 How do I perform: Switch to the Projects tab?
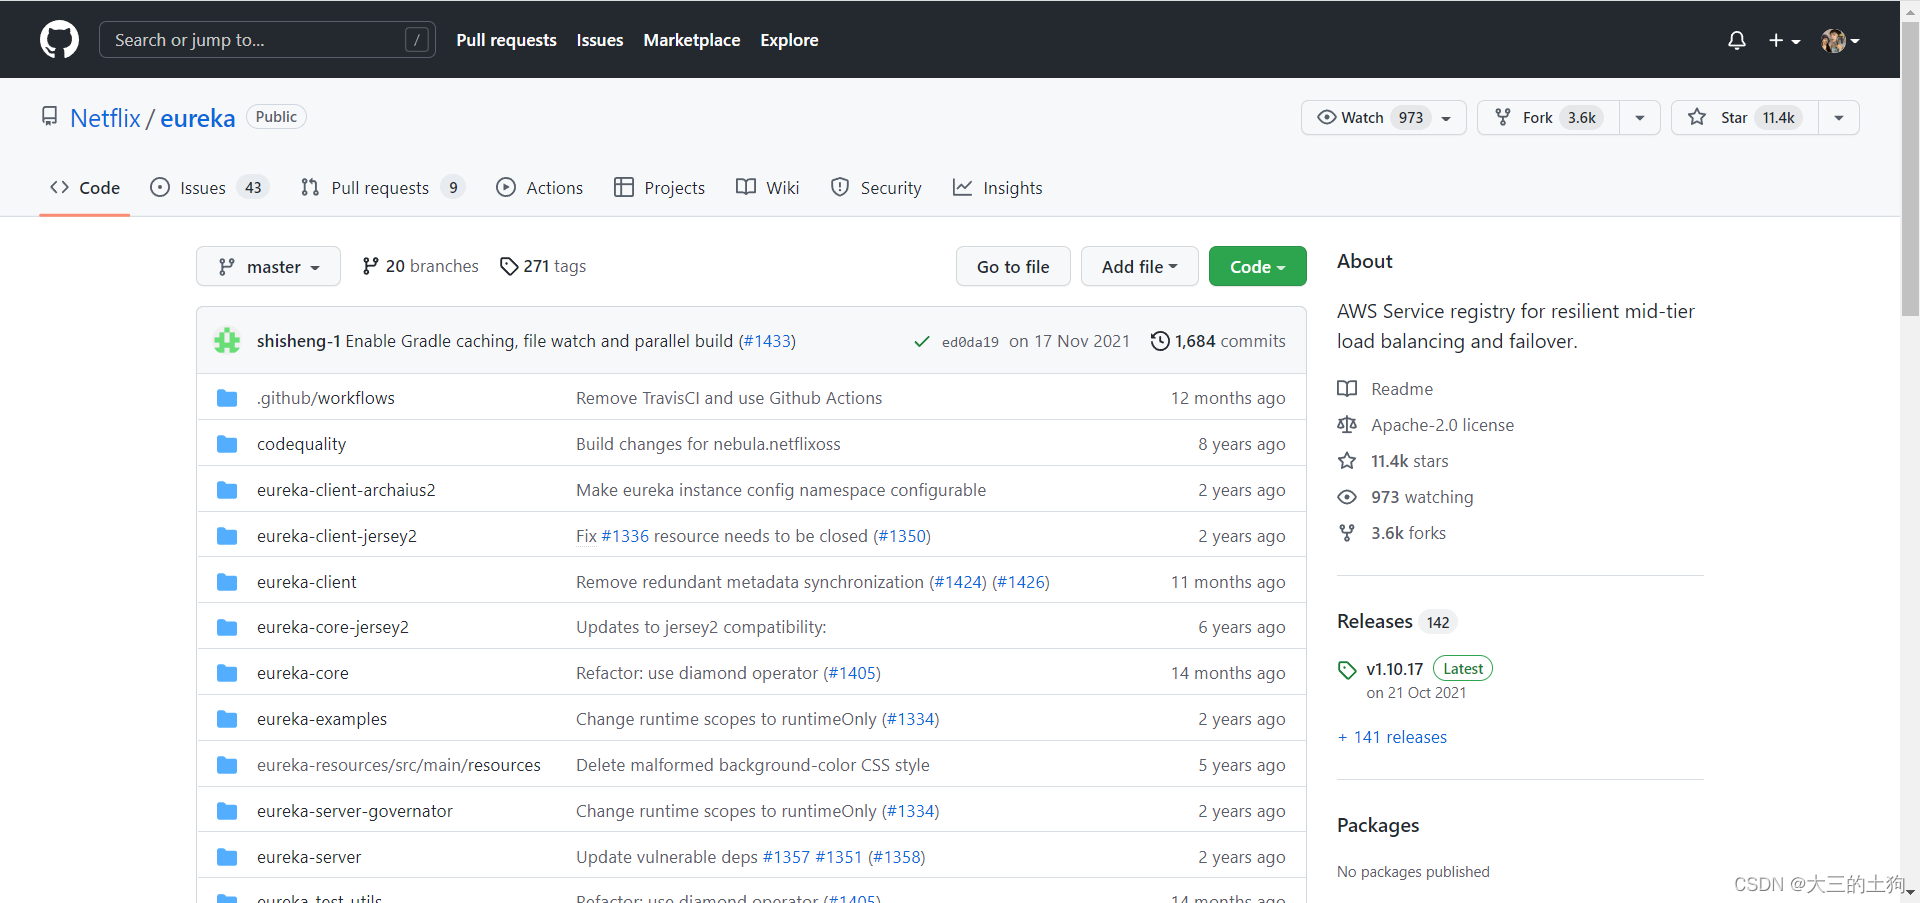(660, 187)
